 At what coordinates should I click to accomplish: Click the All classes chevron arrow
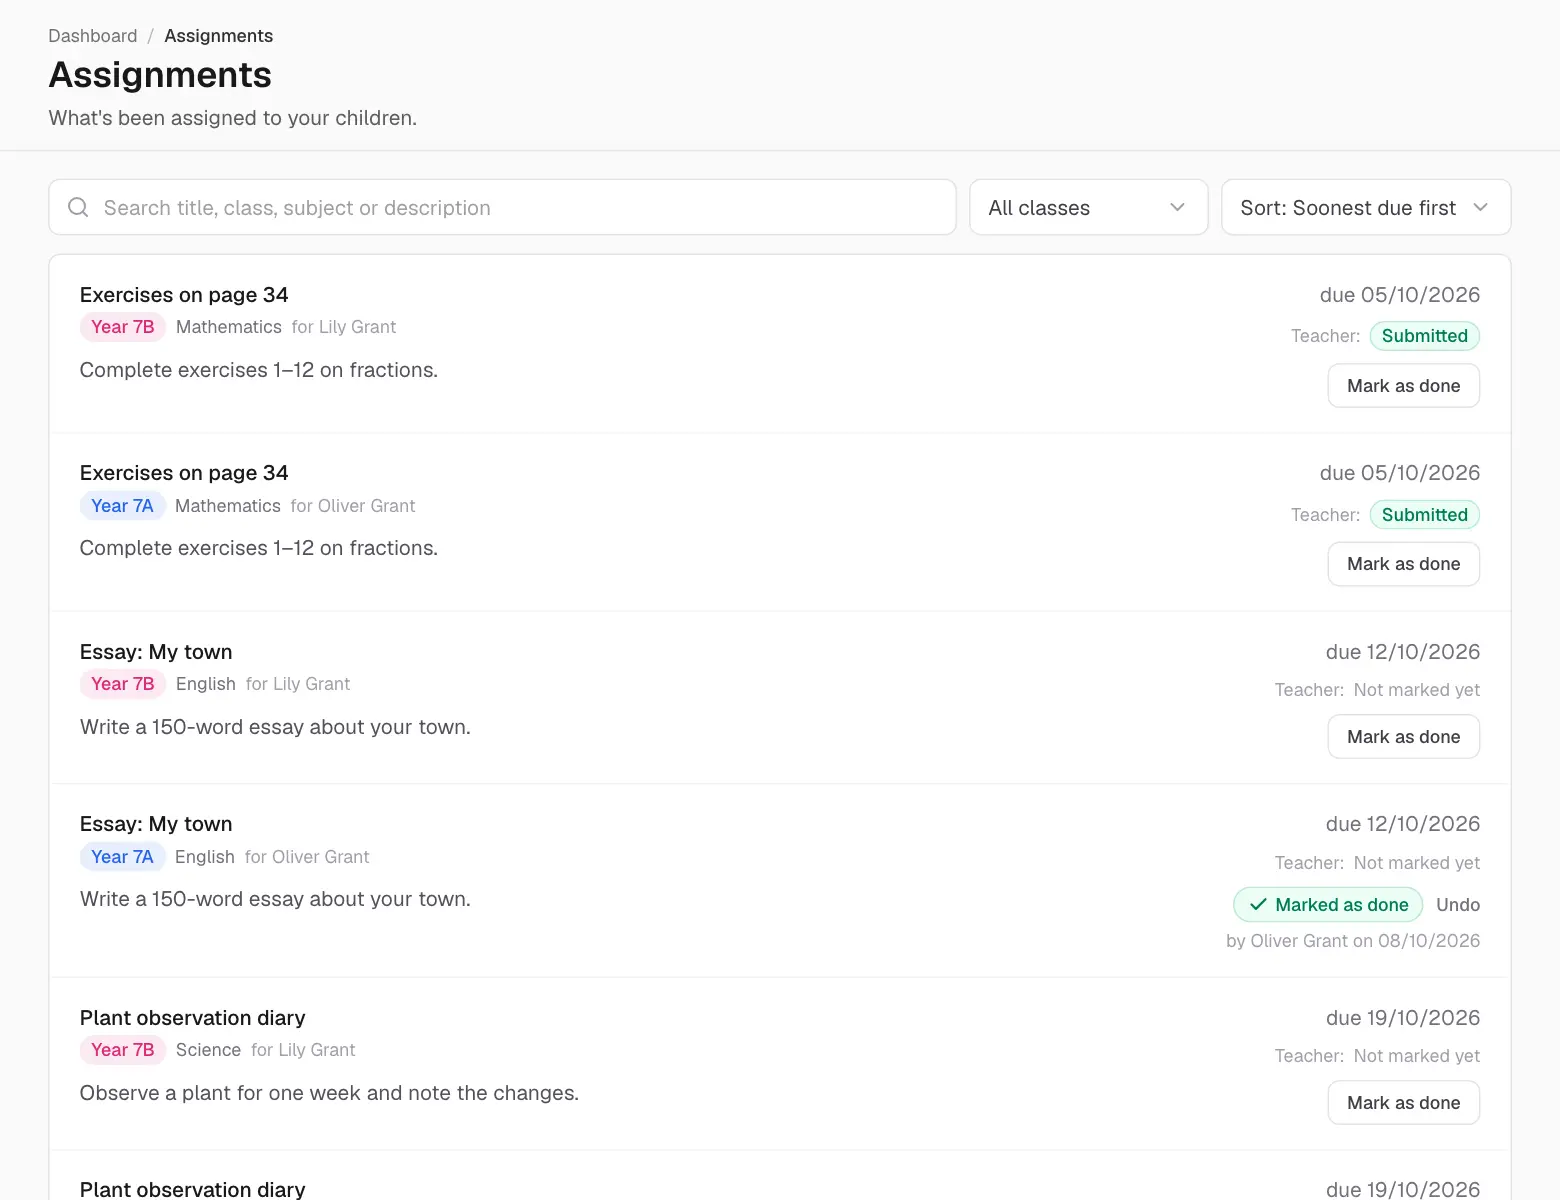(x=1177, y=207)
